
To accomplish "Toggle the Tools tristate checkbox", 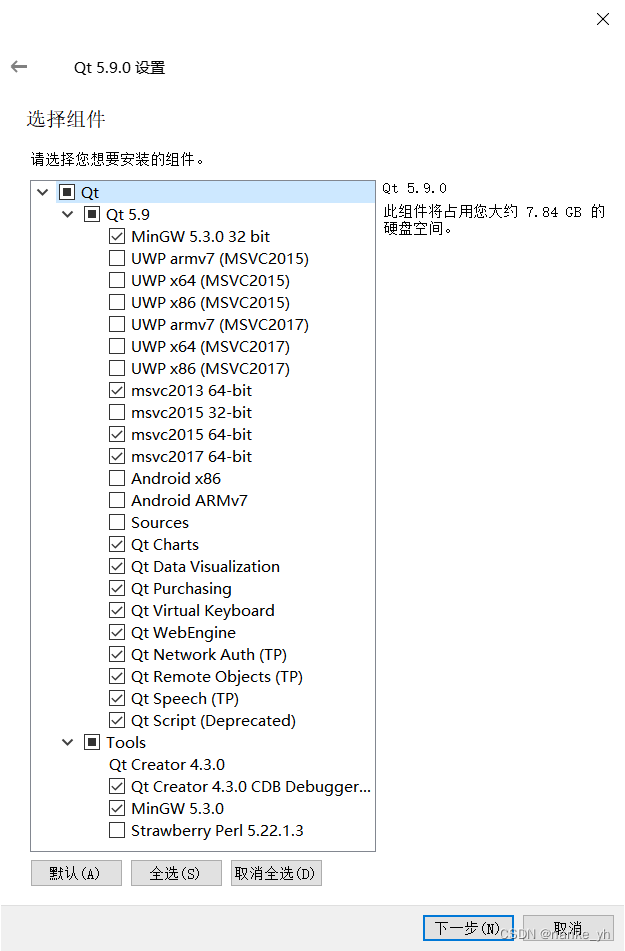I will pyautogui.click(x=92, y=742).
